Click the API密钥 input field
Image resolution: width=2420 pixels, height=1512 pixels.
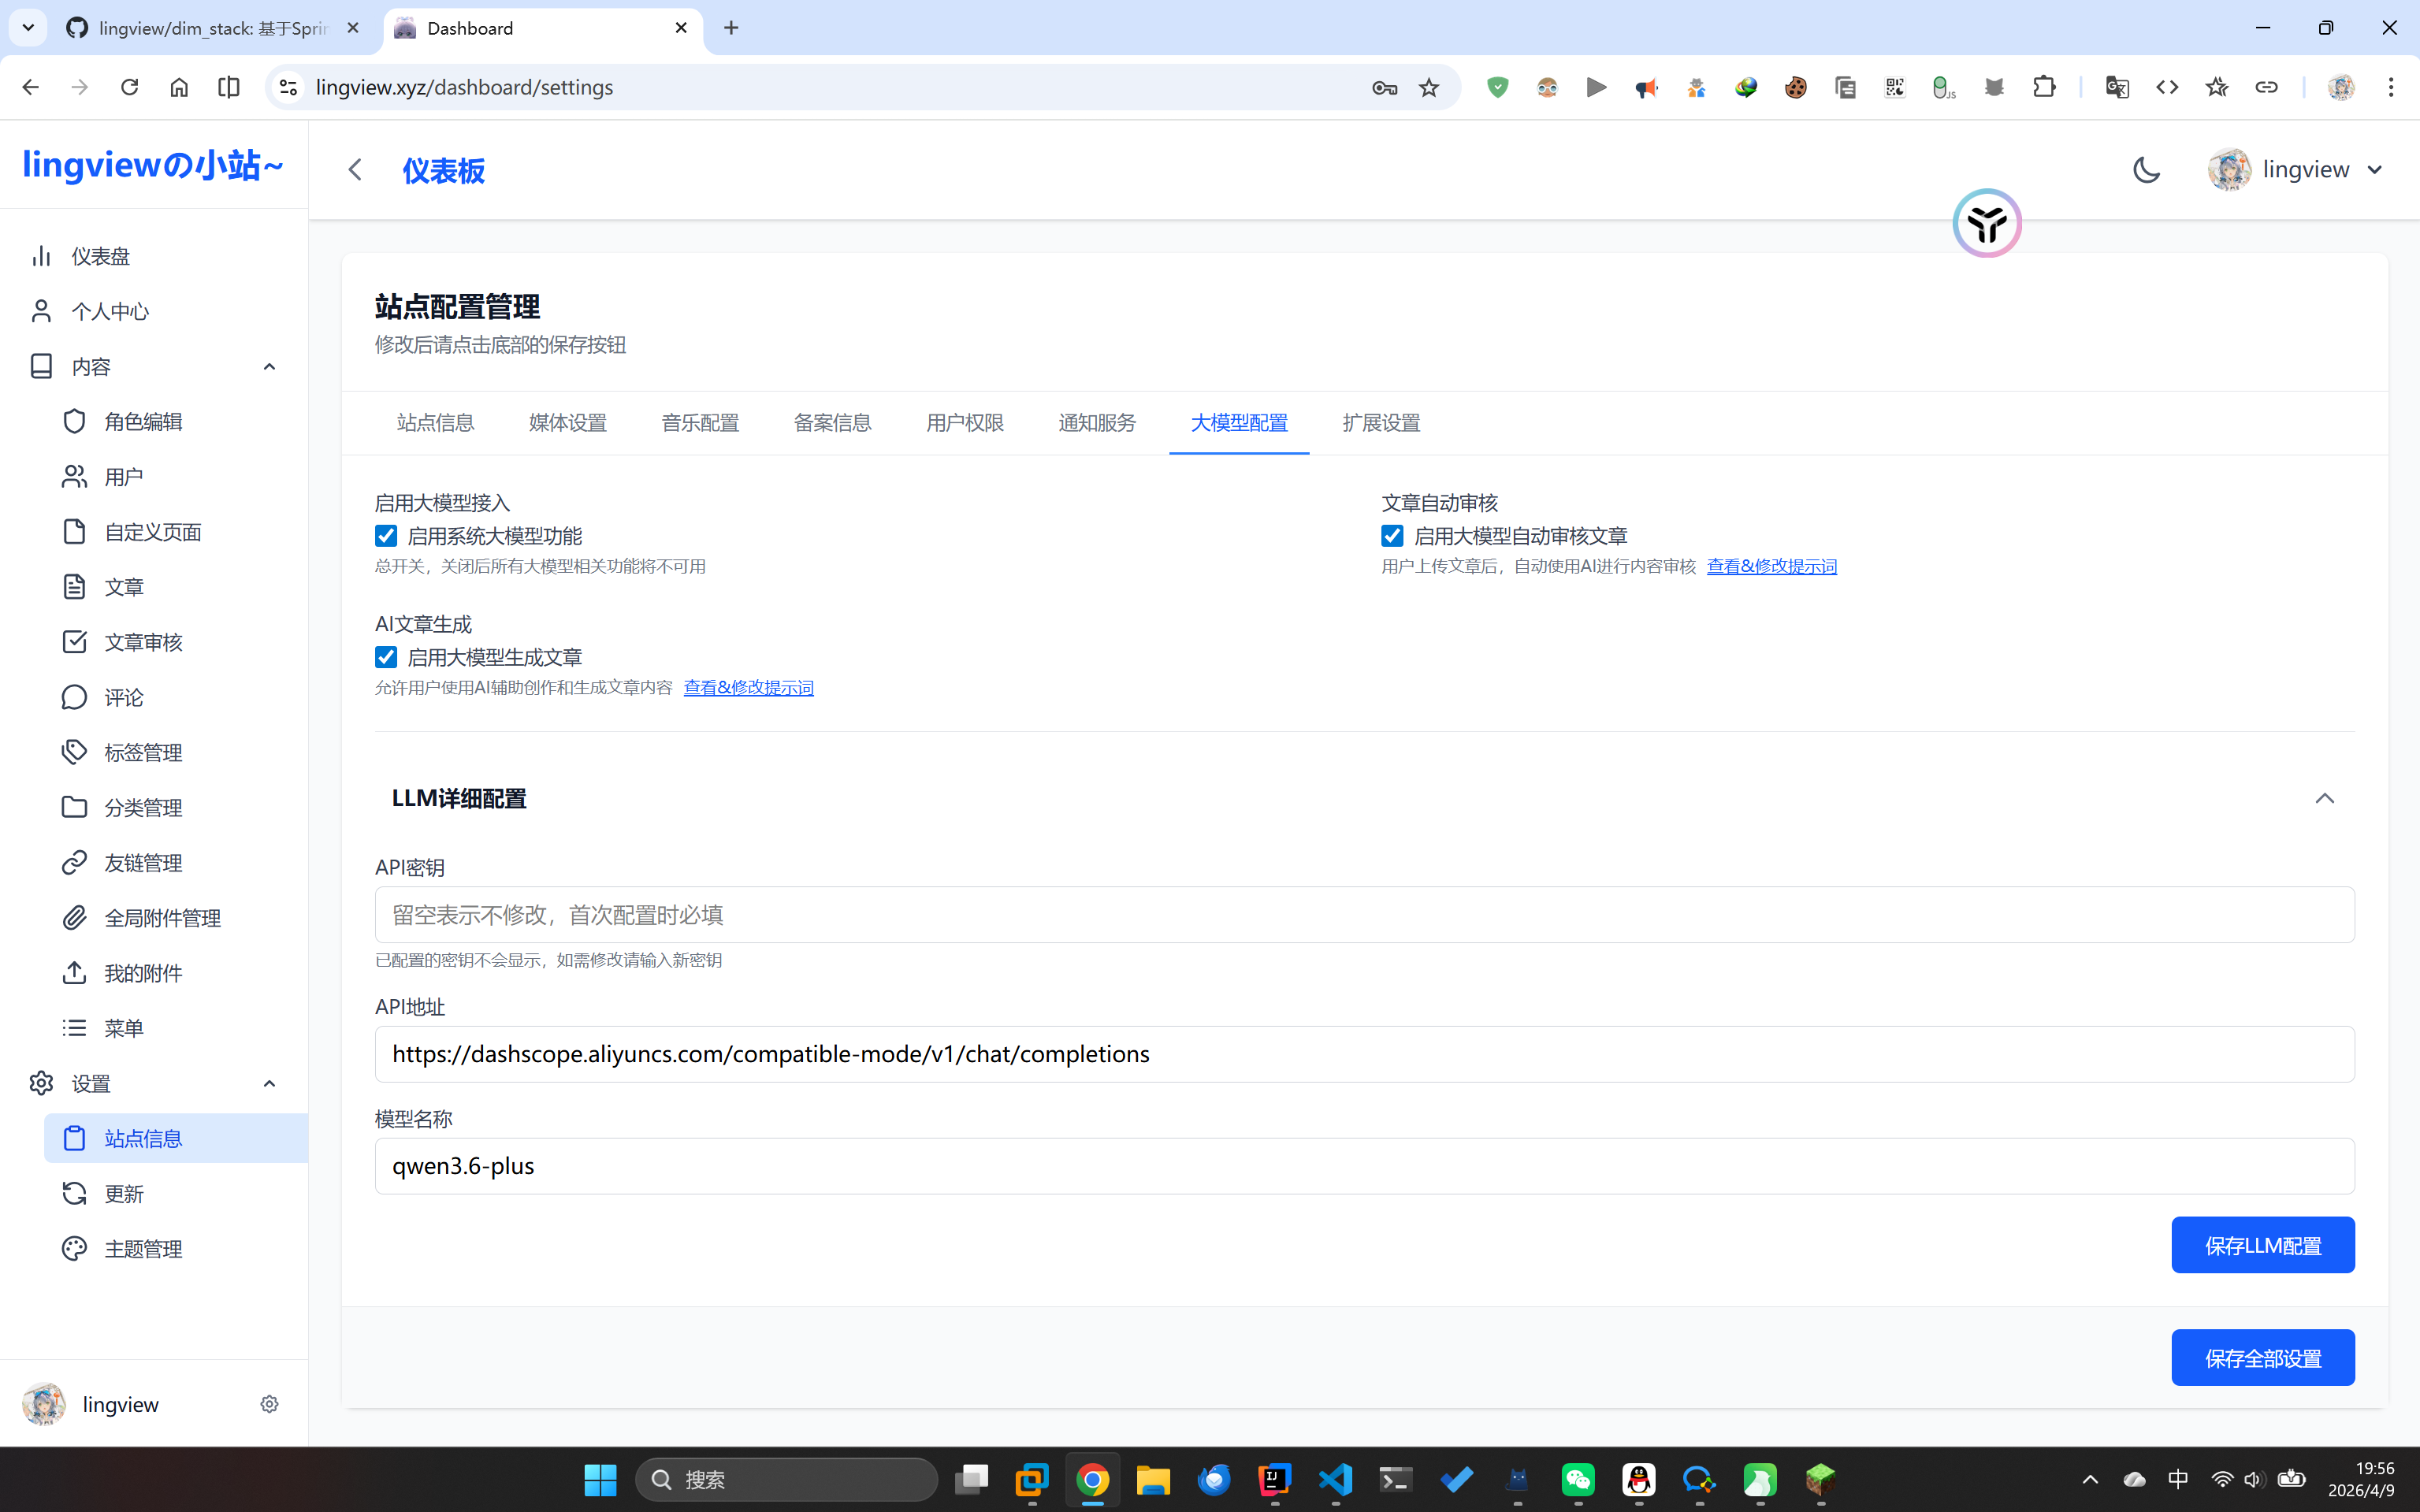pyautogui.click(x=1364, y=914)
